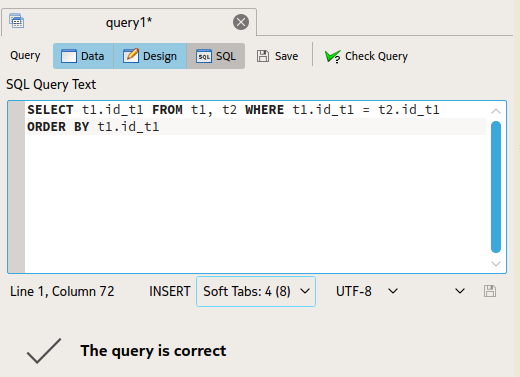
Task: Click in the SQL query text editor
Action: tap(255, 200)
